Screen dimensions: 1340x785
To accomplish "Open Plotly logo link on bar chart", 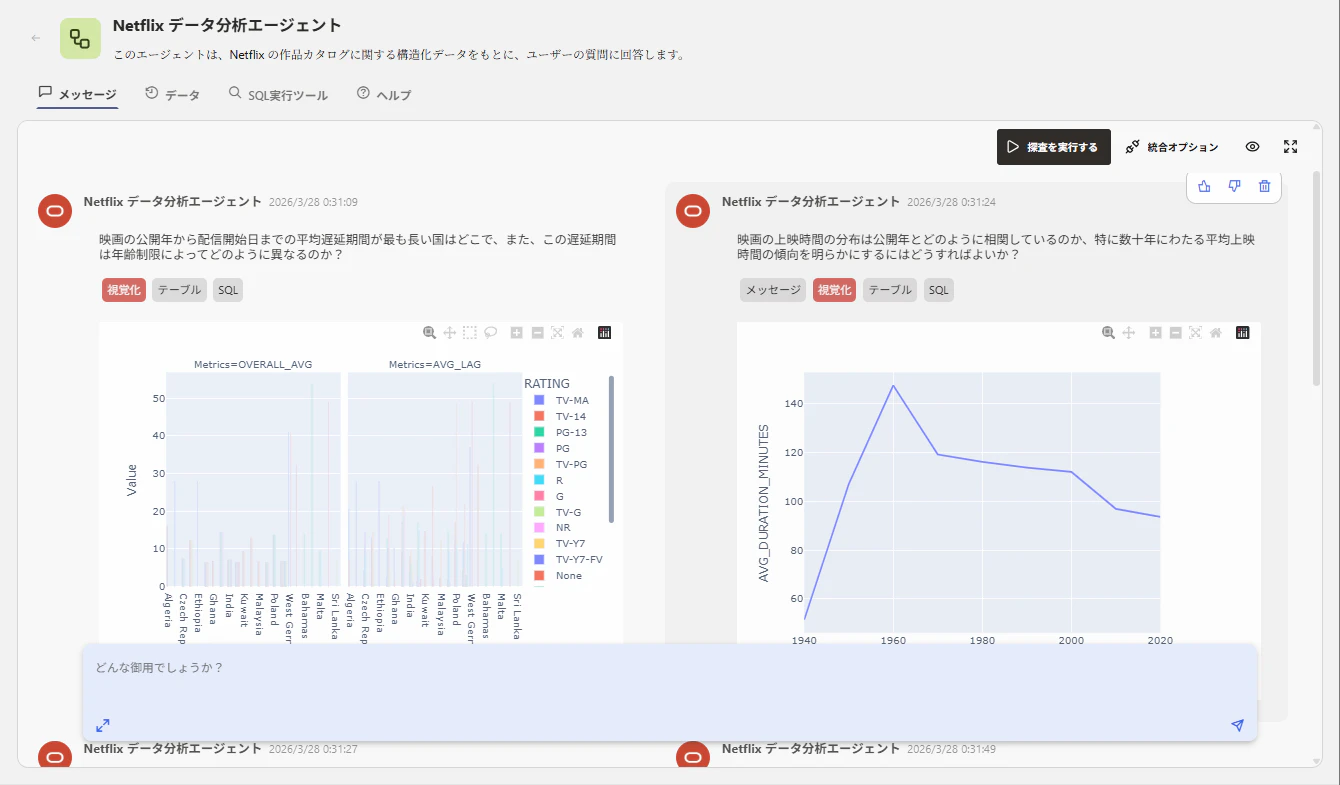I will 604,333.
